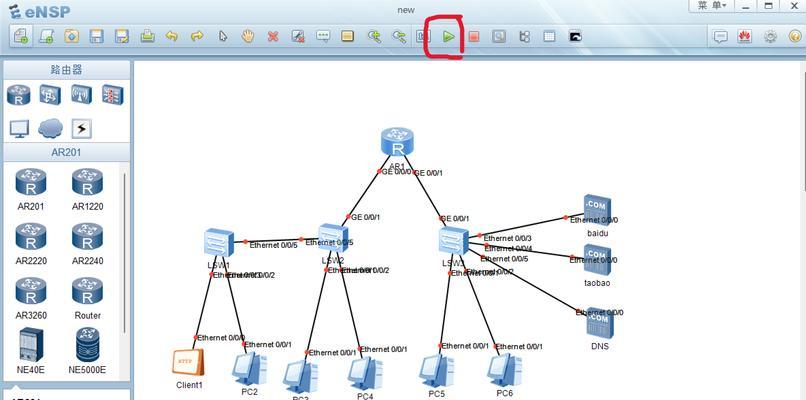Click the AR201 section header label
Screen dimensions: 806x400
click(x=66, y=152)
